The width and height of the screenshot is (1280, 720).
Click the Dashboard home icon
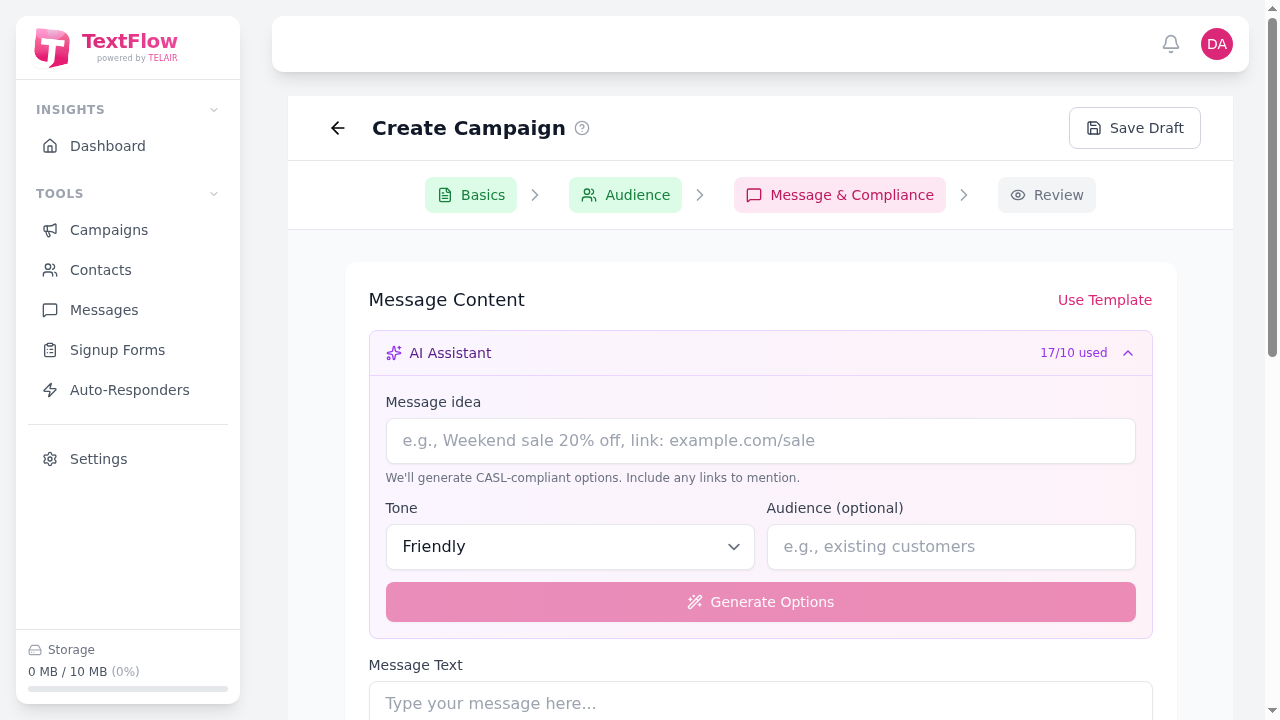click(x=50, y=146)
